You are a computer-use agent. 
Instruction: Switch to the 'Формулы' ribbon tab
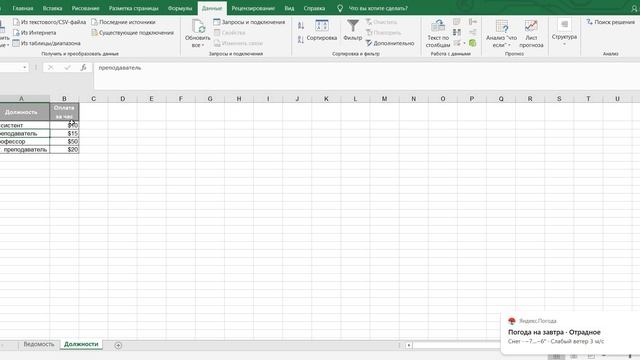180,8
